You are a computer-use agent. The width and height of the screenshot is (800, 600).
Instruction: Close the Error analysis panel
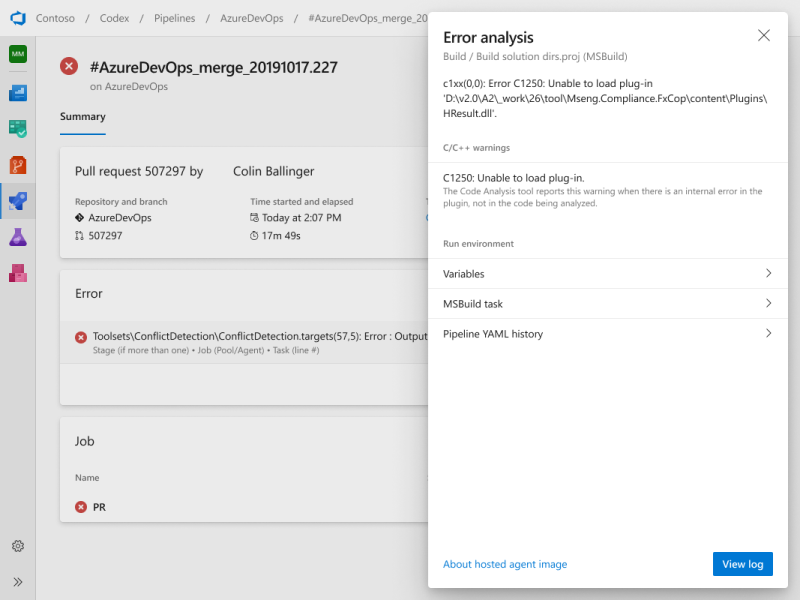coord(764,36)
